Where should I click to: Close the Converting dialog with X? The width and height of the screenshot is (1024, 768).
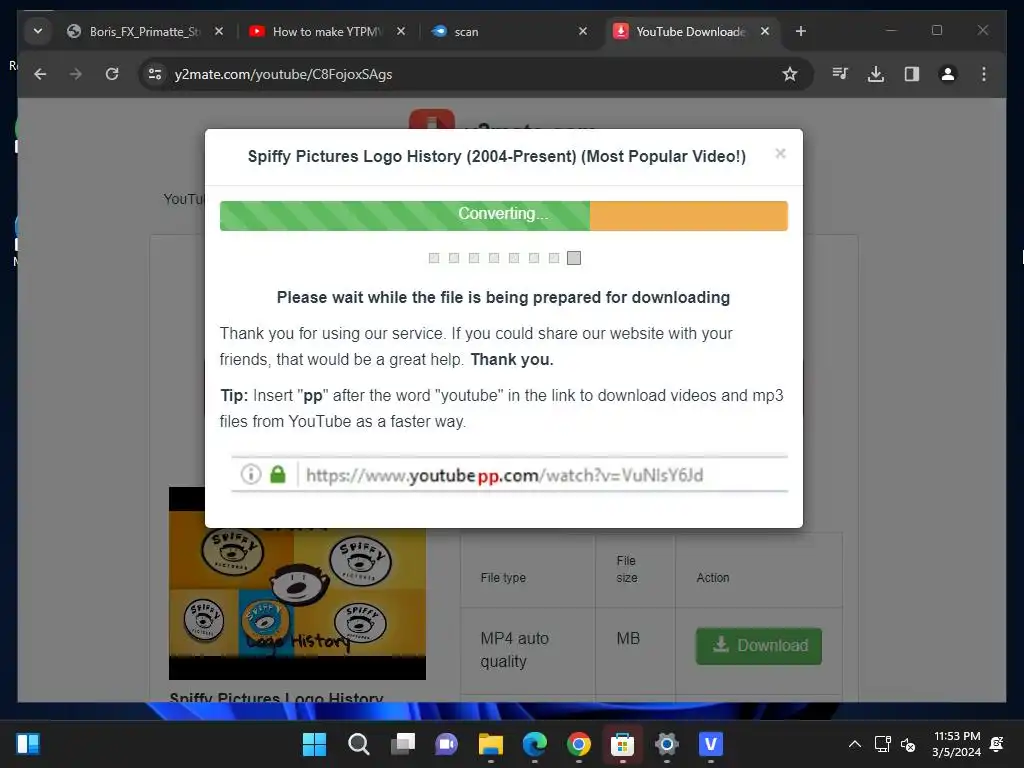(x=780, y=153)
